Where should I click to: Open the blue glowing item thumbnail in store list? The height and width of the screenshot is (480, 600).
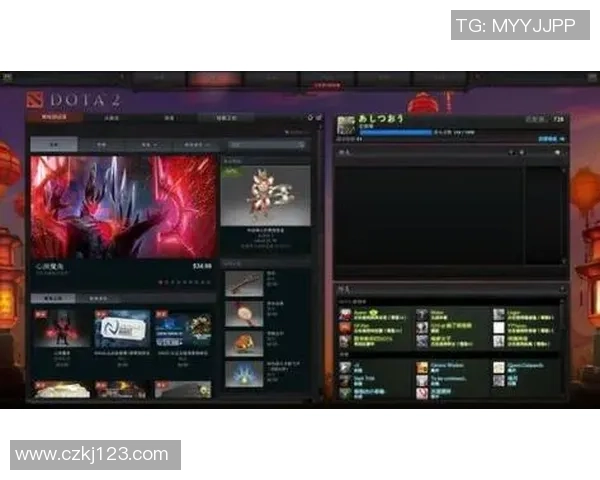(x=244, y=374)
